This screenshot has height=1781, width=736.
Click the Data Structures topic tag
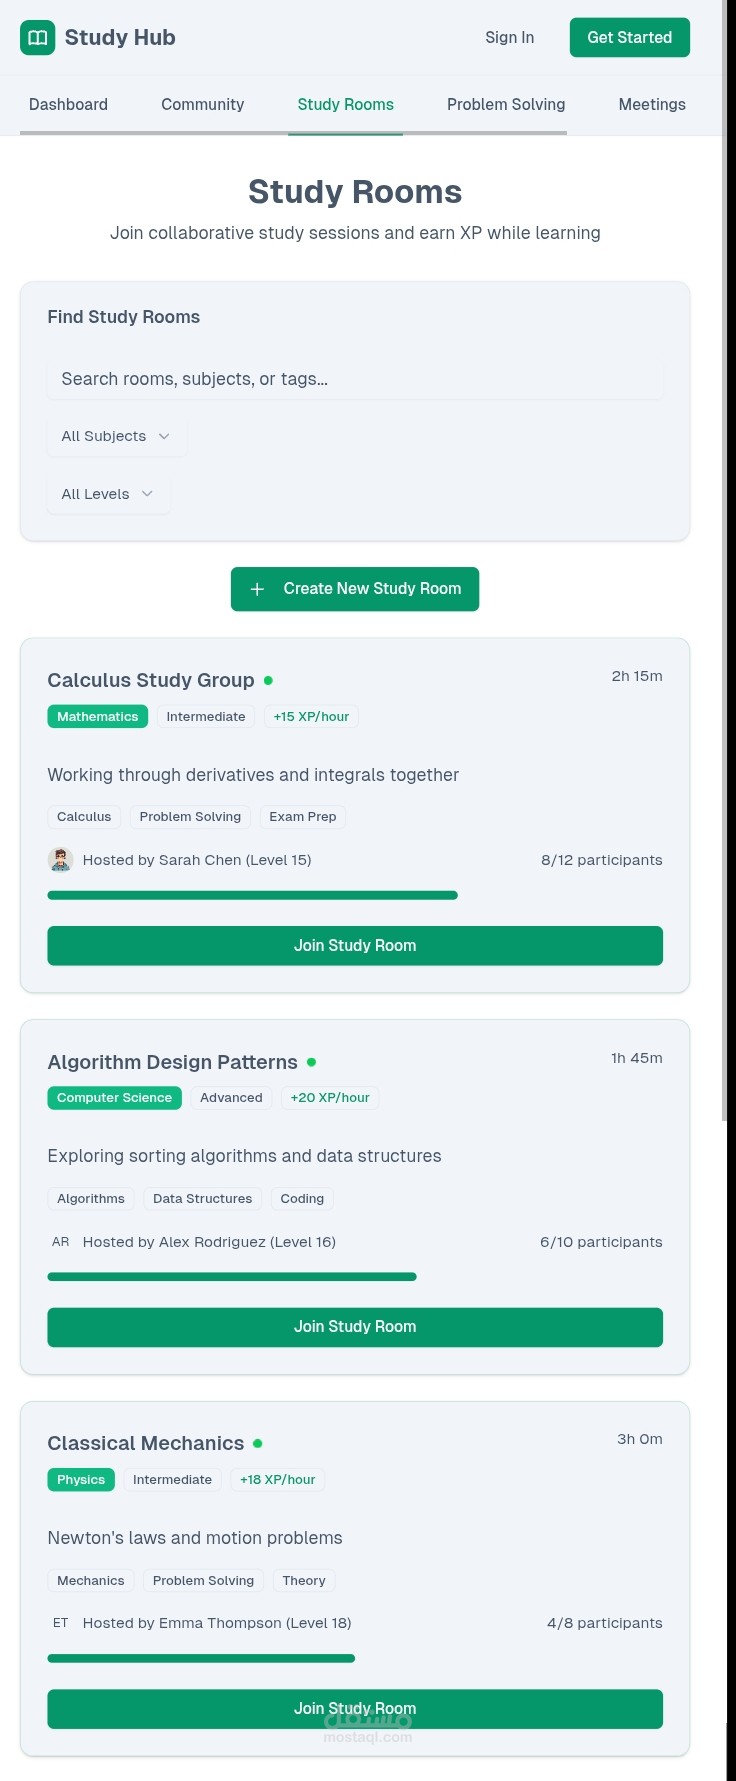click(x=202, y=1199)
